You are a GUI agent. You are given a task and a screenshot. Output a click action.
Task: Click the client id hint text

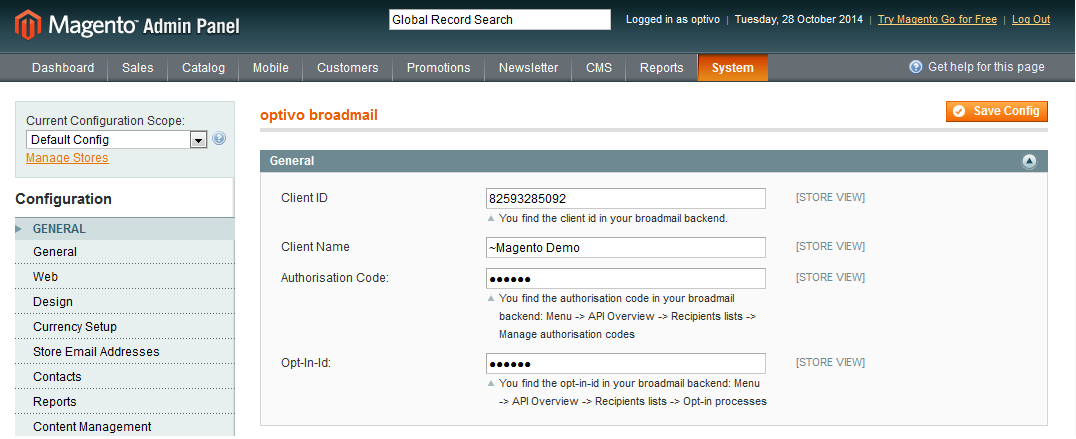pos(613,219)
